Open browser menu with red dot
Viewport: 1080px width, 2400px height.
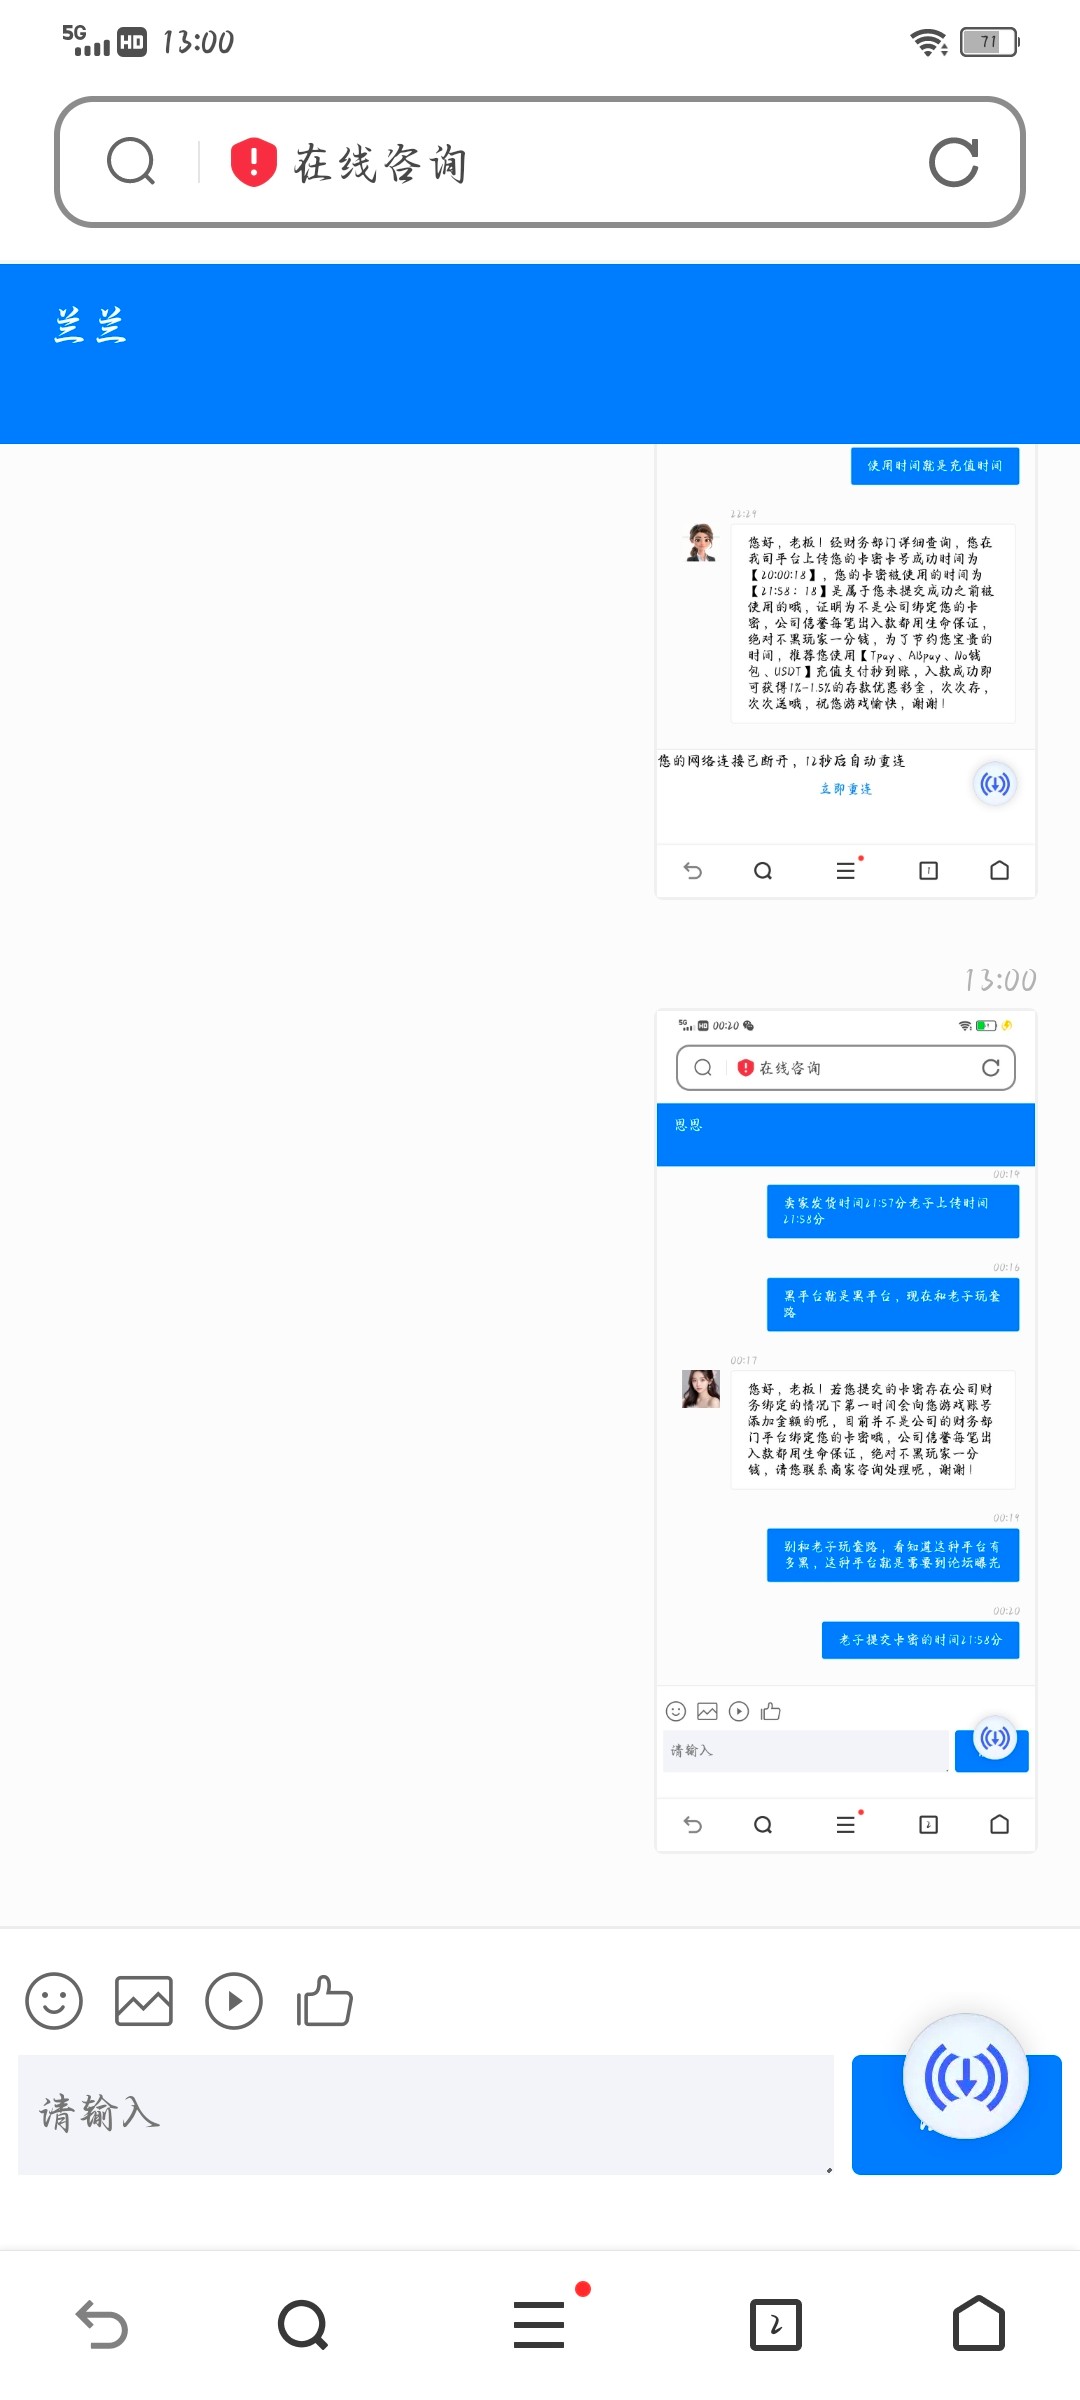pos(541,2322)
